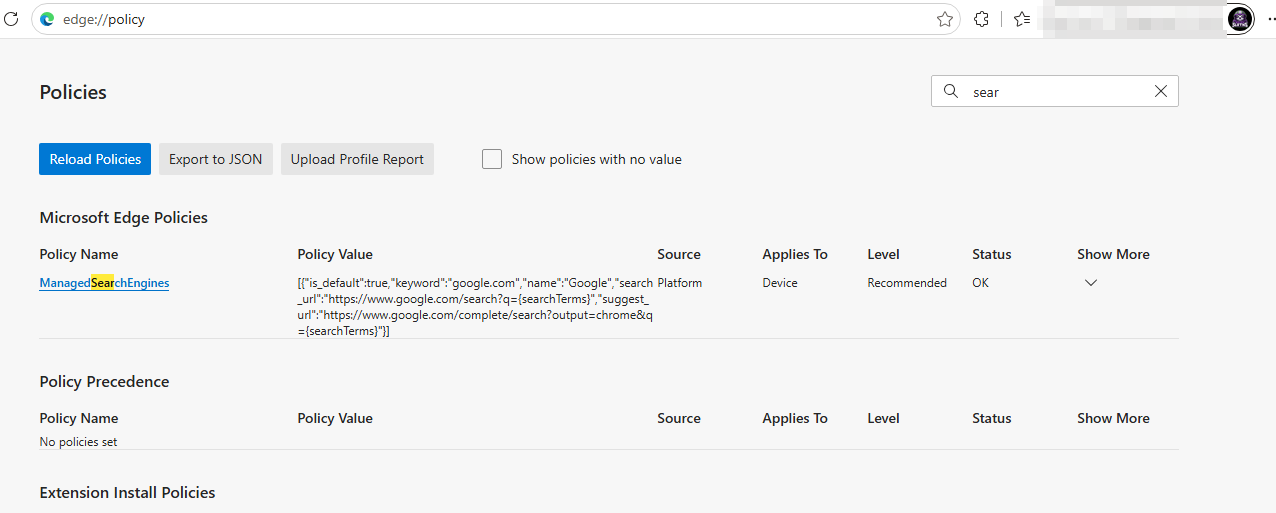Open the ManagedSearchEngines policy link
Screen dimensions: 1276x513
(104, 283)
